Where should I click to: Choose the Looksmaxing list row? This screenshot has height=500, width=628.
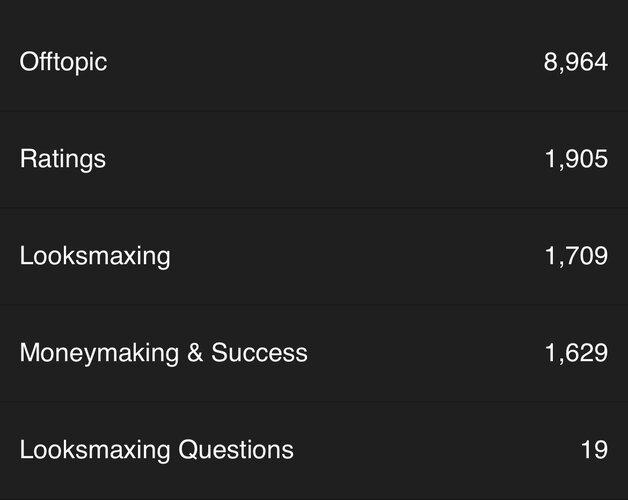coord(314,256)
